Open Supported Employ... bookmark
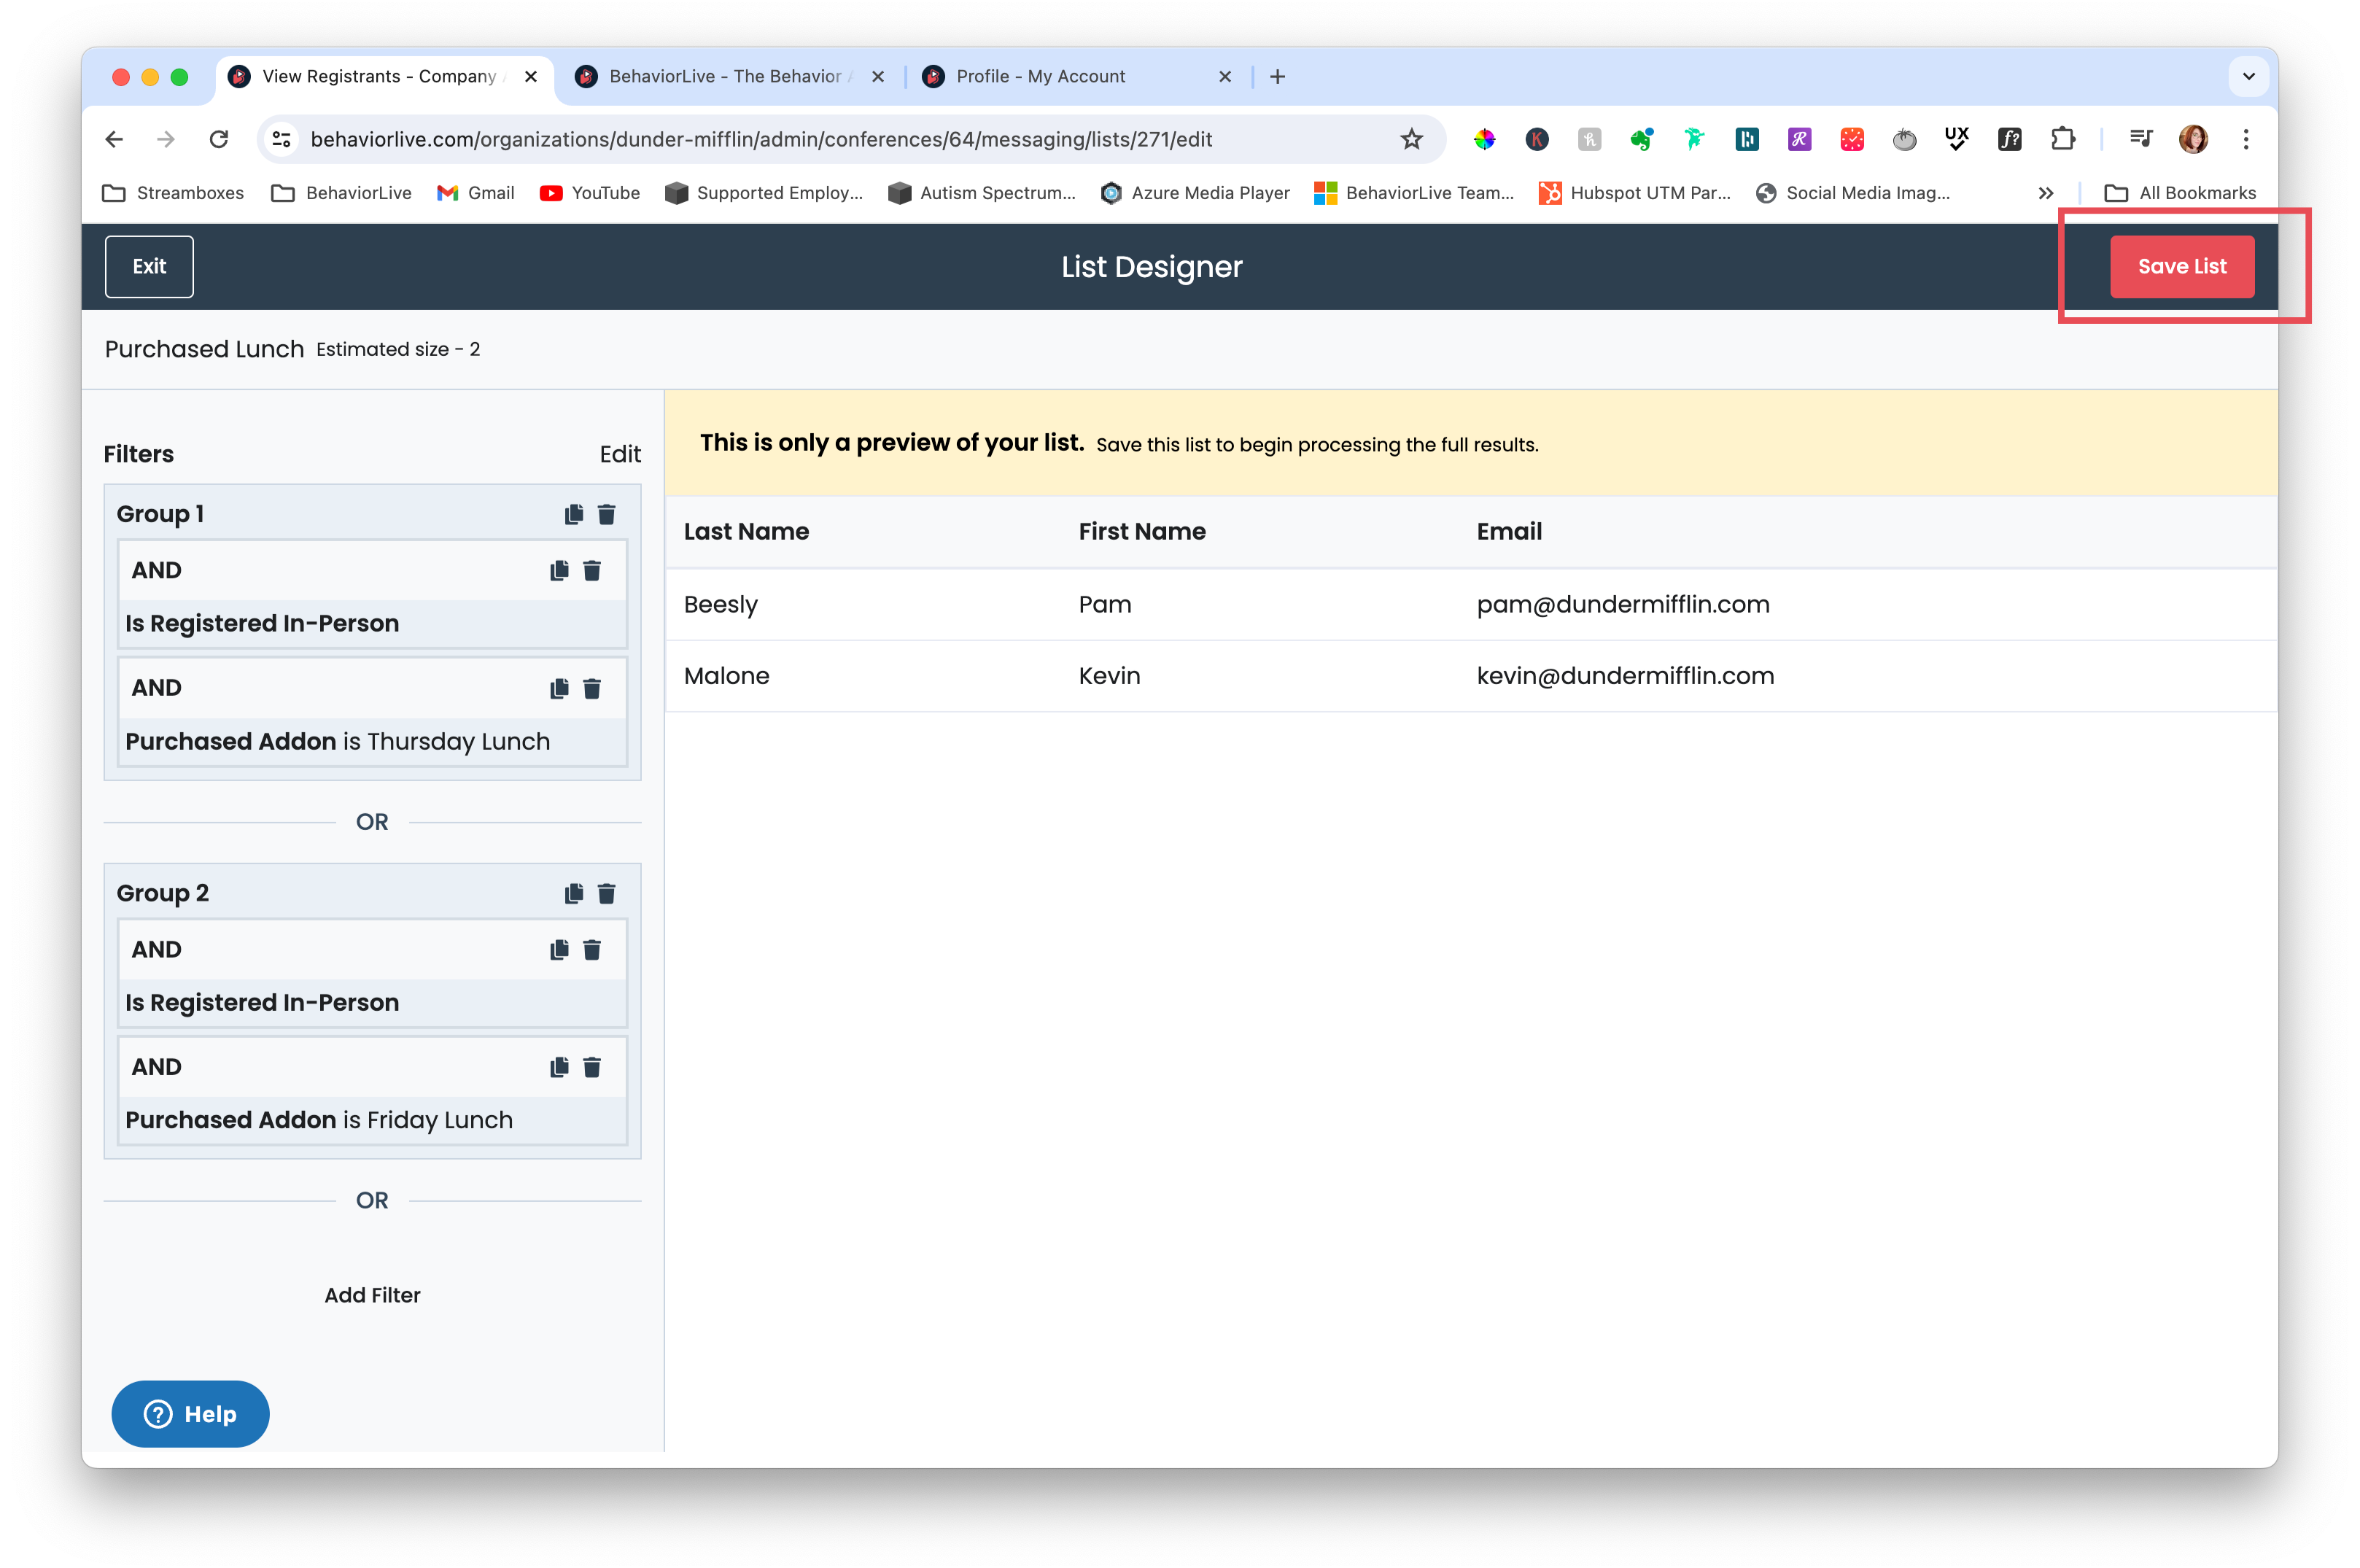The height and width of the screenshot is (1568, 2360). [764, 193]
